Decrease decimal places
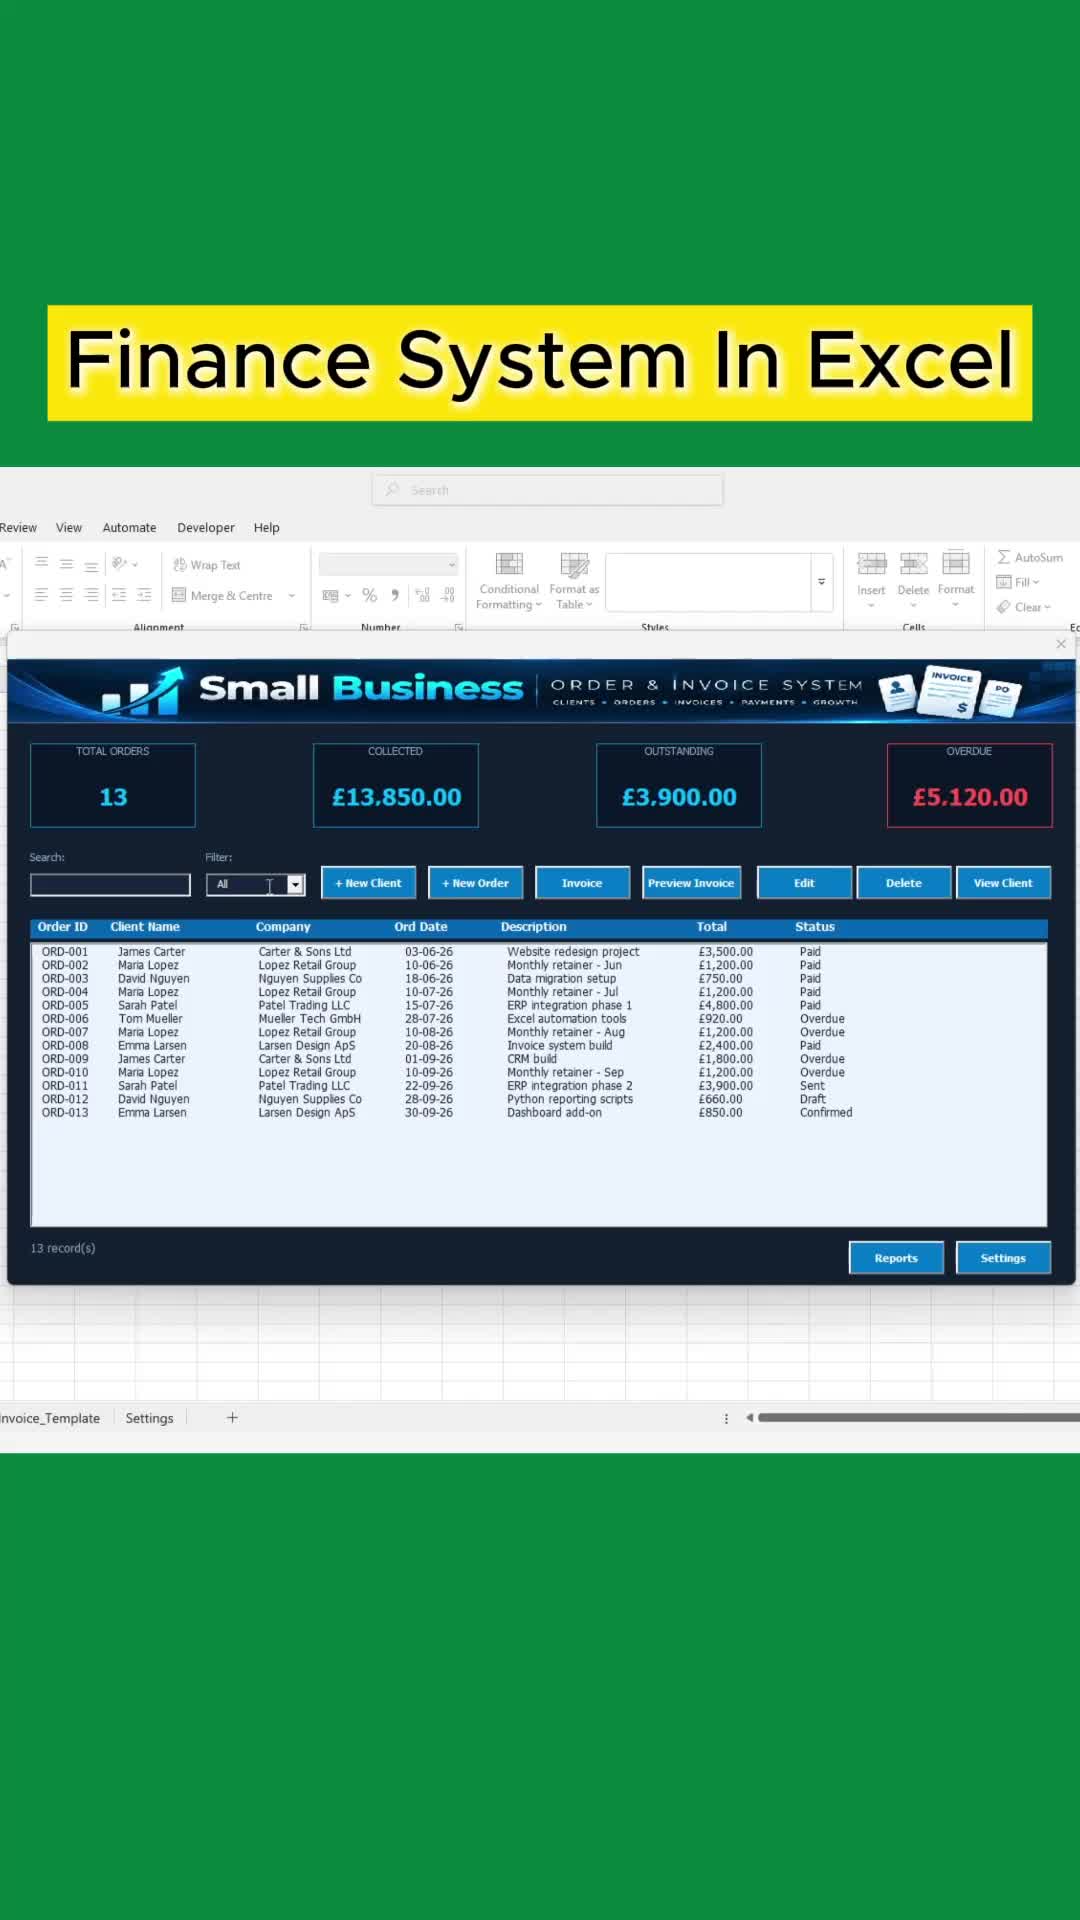The width and height of the screenshot is (1080, 1920). click(x=448, y=595)
